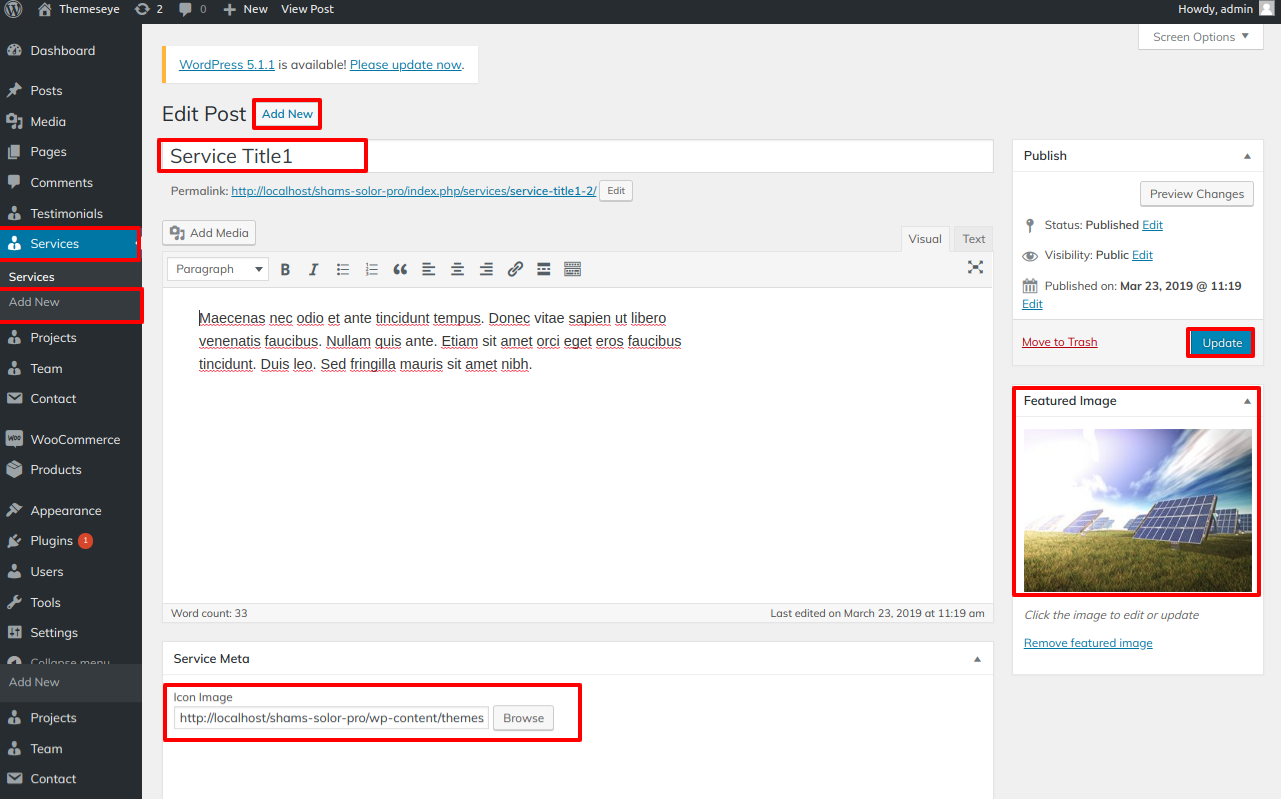Apply italic formatting in editor toolbar
This screenshot has height=799, width=1281.
tap(313, 269)
